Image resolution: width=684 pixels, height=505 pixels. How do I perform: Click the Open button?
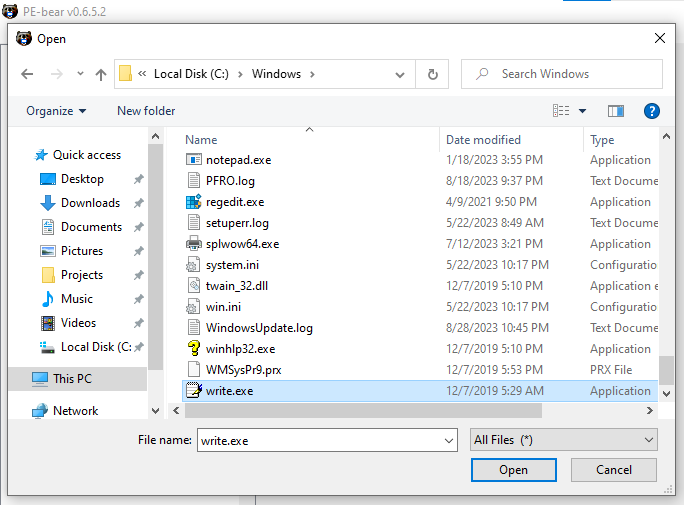[513, 470]
